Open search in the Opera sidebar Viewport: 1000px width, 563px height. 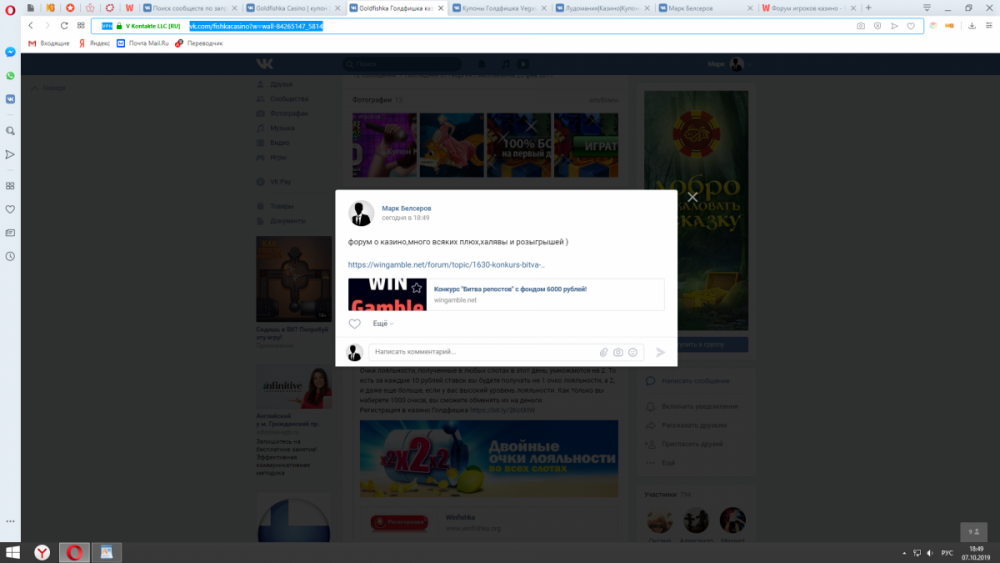10,131
